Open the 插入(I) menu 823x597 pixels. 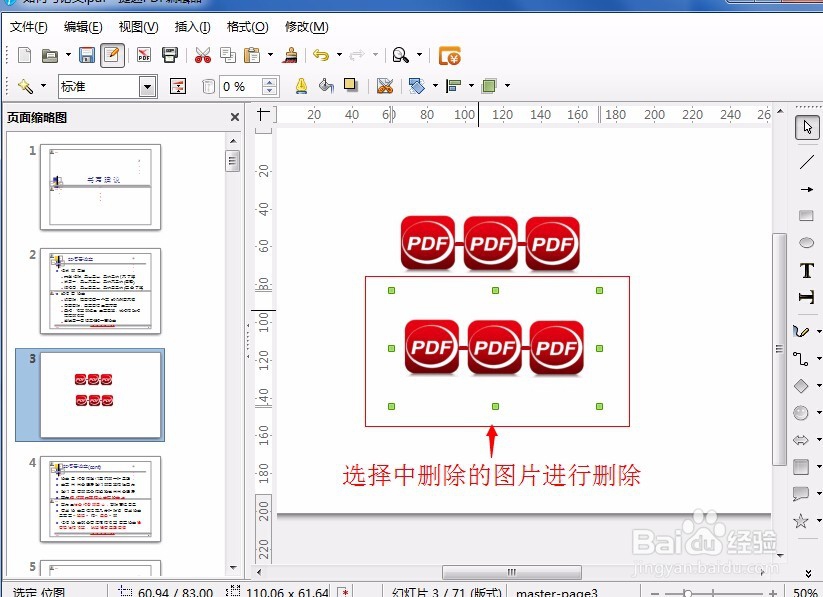pos(192,27)
